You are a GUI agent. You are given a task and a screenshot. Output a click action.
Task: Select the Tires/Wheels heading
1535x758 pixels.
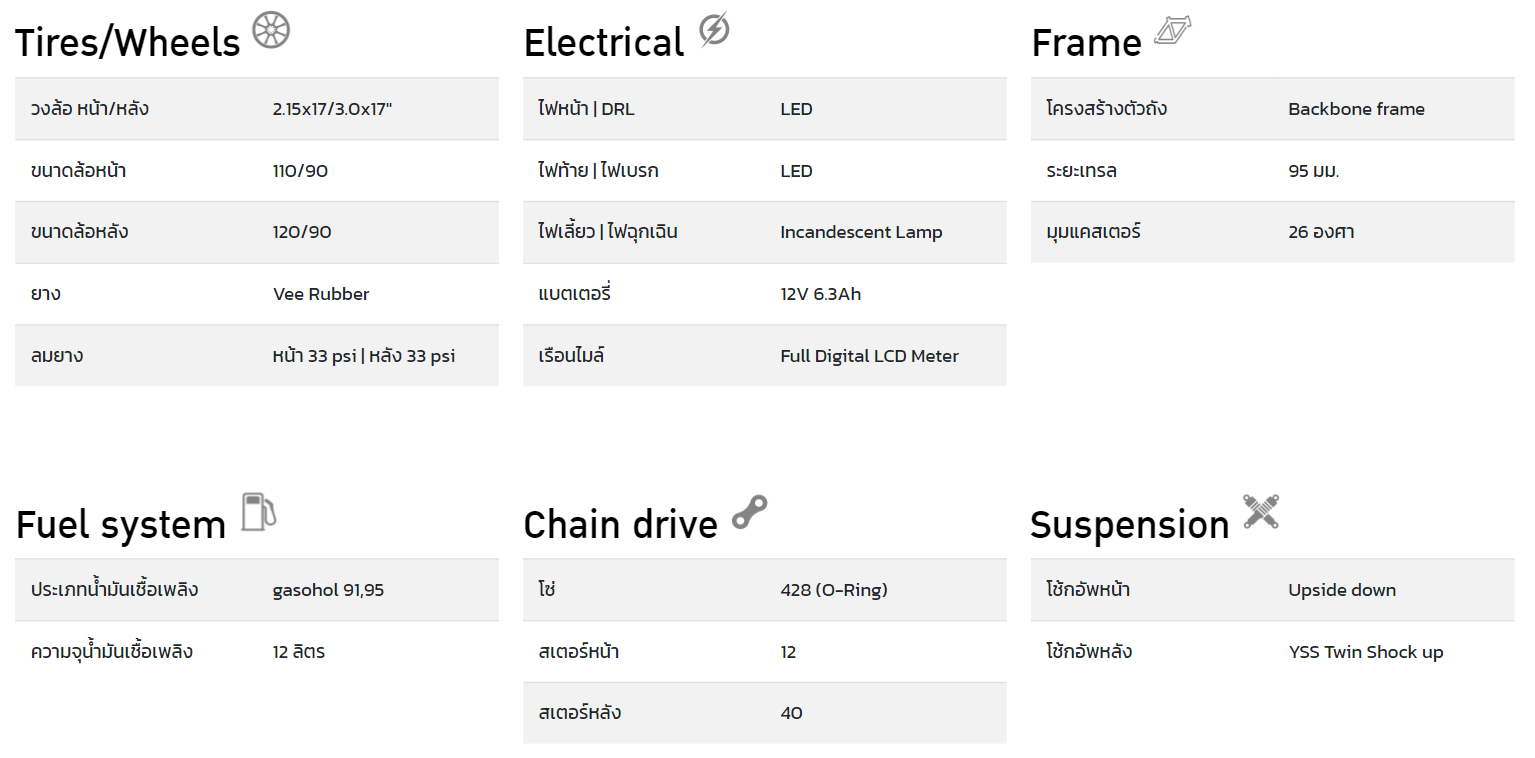point(128,43)
